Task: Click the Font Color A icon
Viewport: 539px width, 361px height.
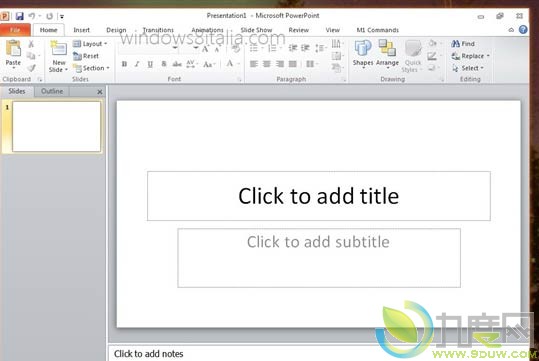Action: [230, 64]
